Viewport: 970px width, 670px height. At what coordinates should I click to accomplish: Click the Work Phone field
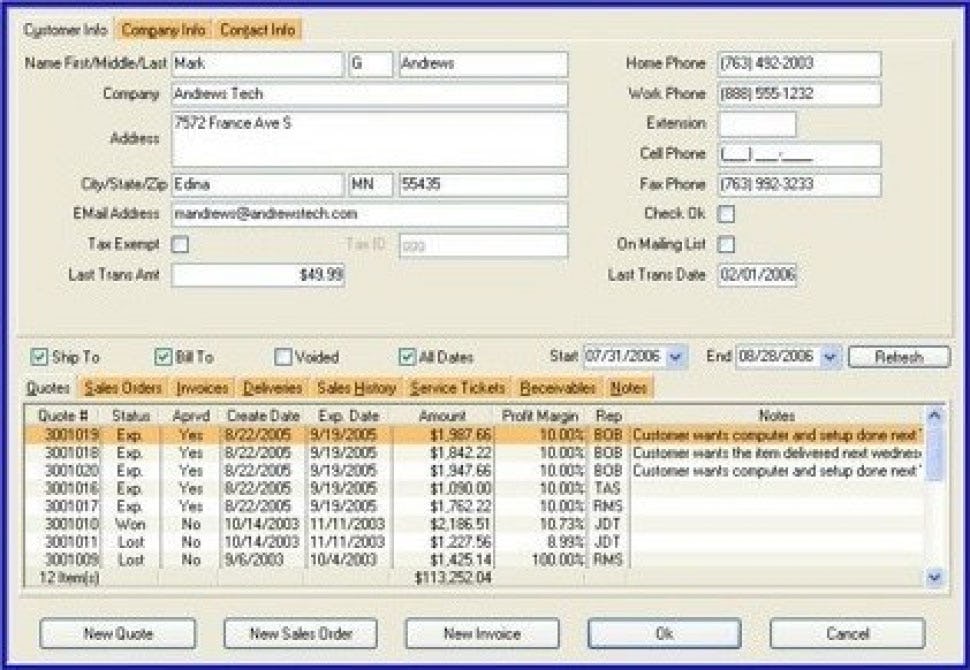coord(799,94)
